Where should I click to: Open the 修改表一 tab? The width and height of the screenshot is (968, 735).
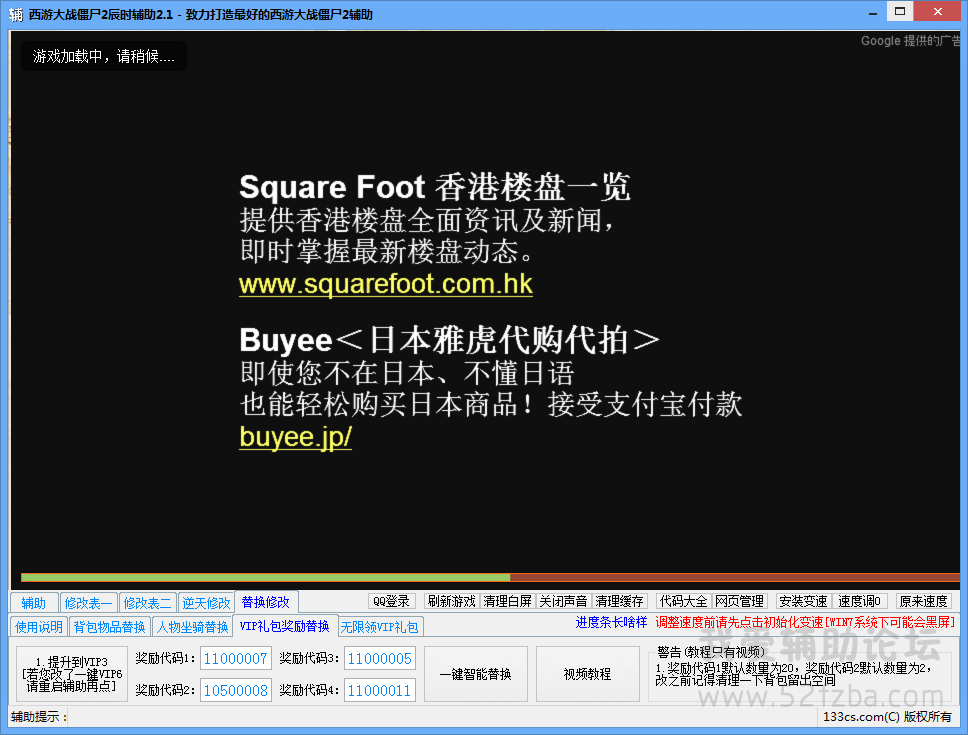[88, 602]
